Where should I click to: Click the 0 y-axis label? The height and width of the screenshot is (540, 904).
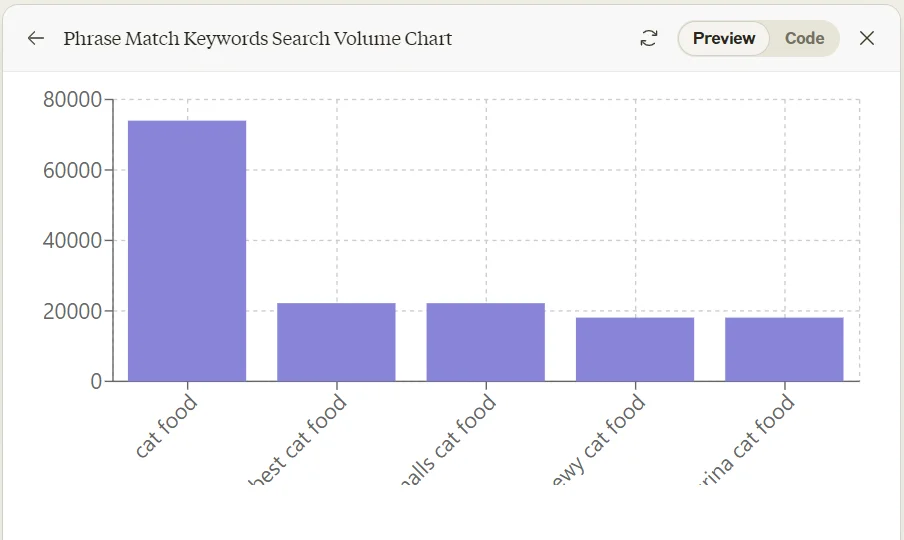[96, 382]
